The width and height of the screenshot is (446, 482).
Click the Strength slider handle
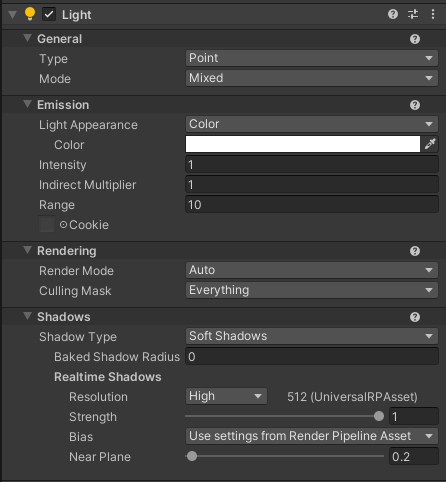coord(379,416)
